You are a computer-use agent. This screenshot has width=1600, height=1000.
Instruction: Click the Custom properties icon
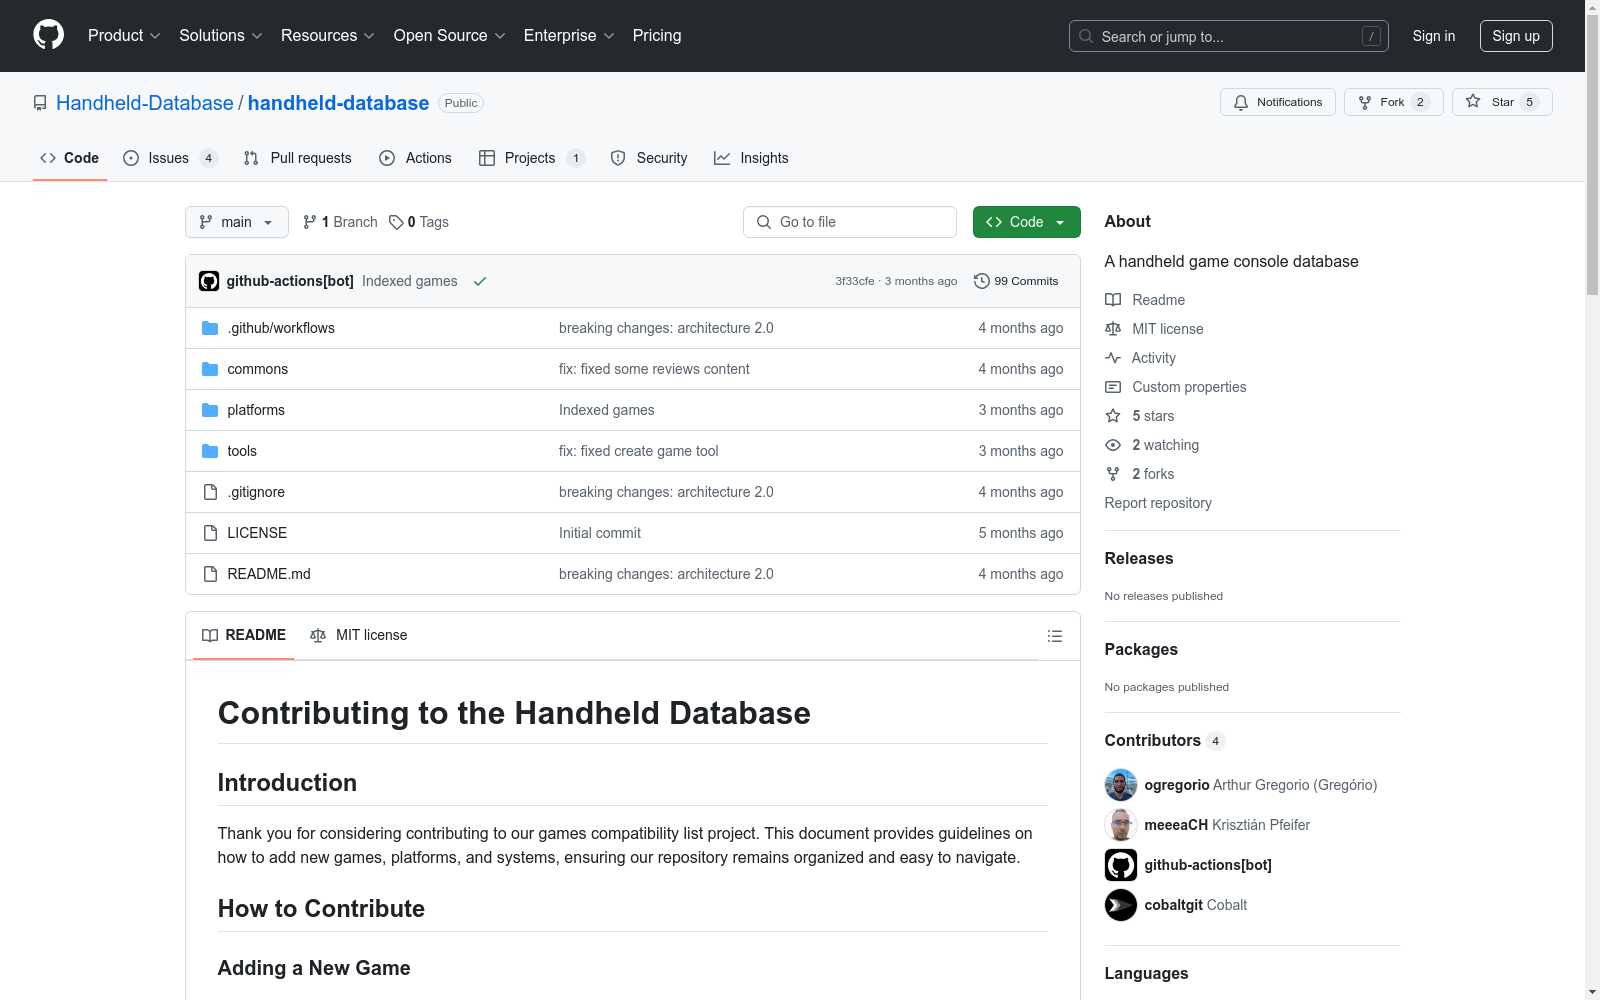click(1113, 387)
